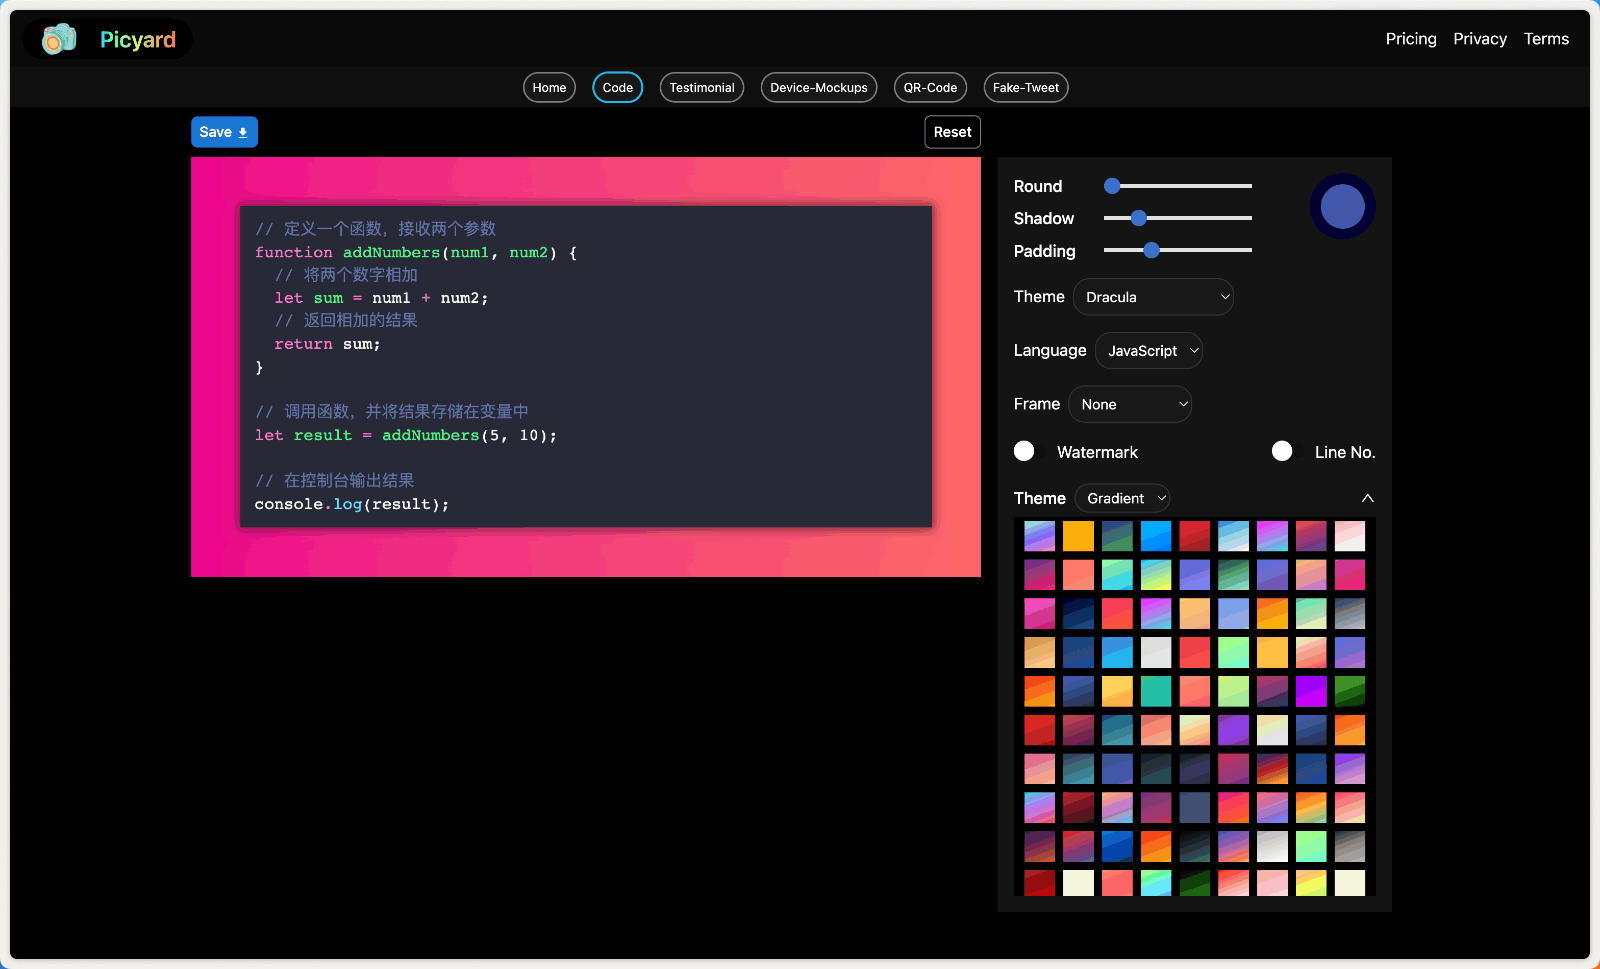Click the Picyard camera logo icon
The image size is (1600, 969).
(x=59, y=39)
